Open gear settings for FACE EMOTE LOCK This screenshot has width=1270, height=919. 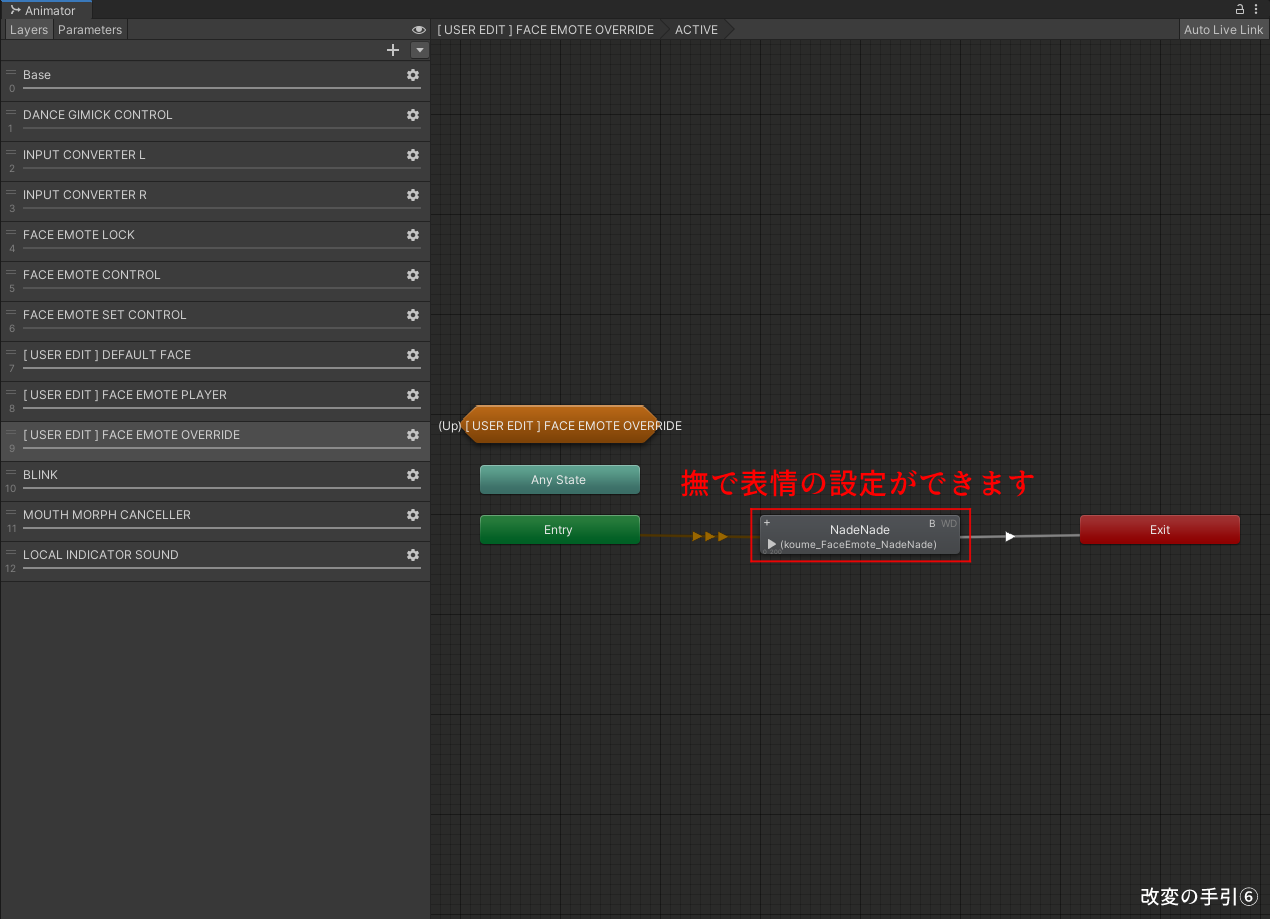coord(412,235)
